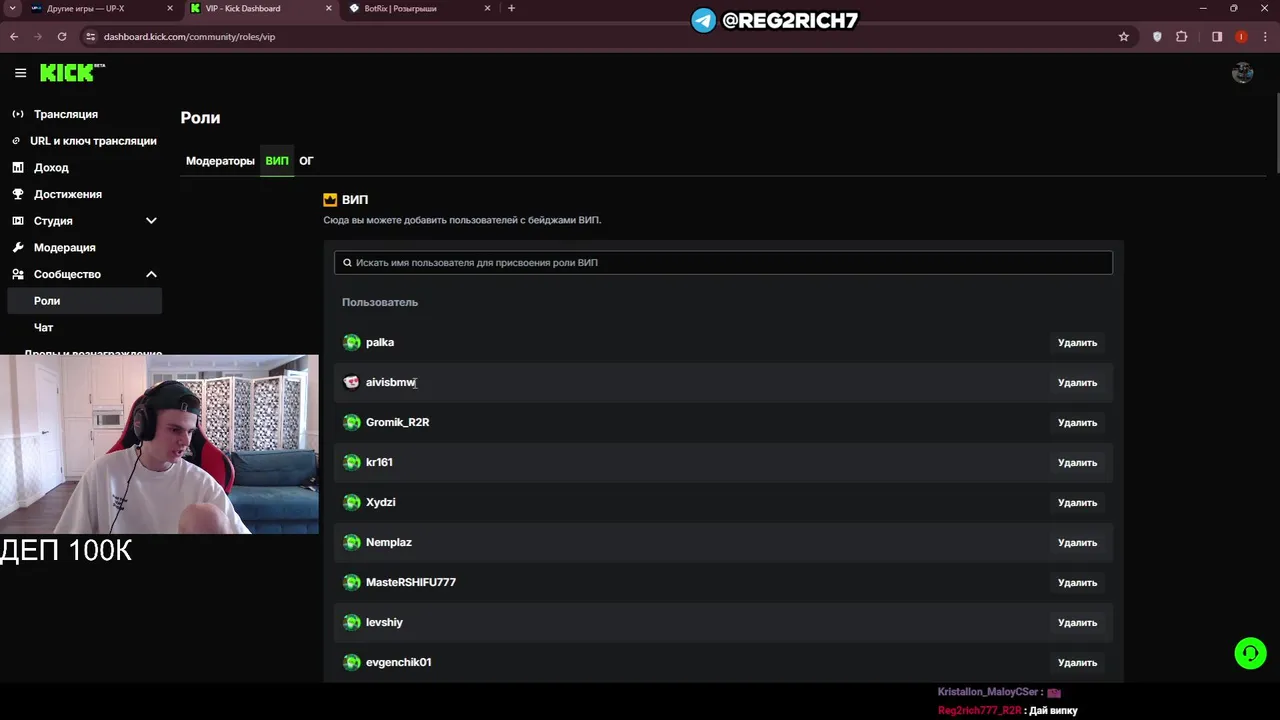Focus the VIP username search field
Viewport: 1280px width, 720px height.
(x=723, y=263)
